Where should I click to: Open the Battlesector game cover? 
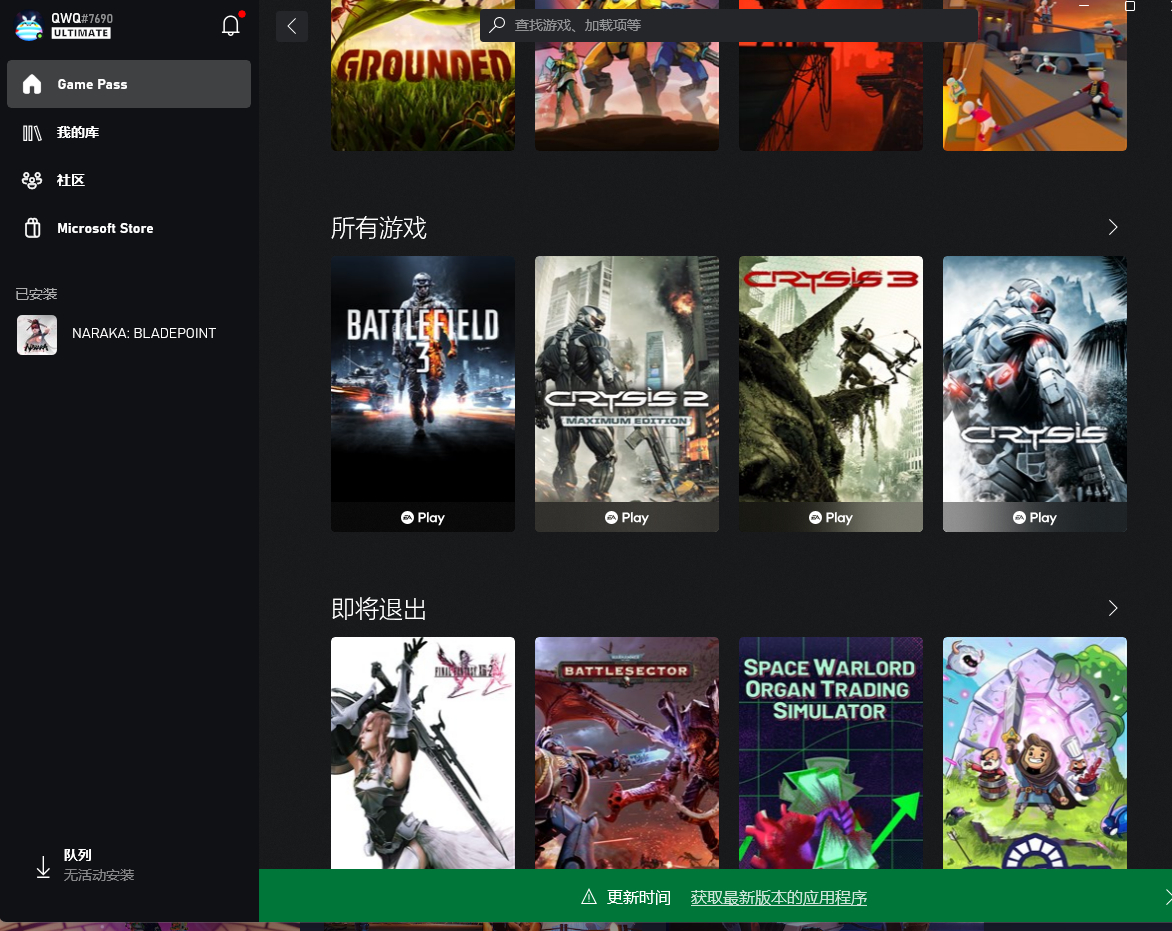point(626,752)
